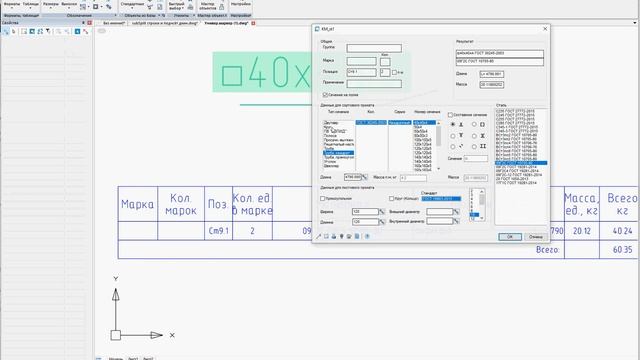Viewport: 640px width, 360px height.
Task: Click the red last icon in Свойства toolbar
Action: 86,31
